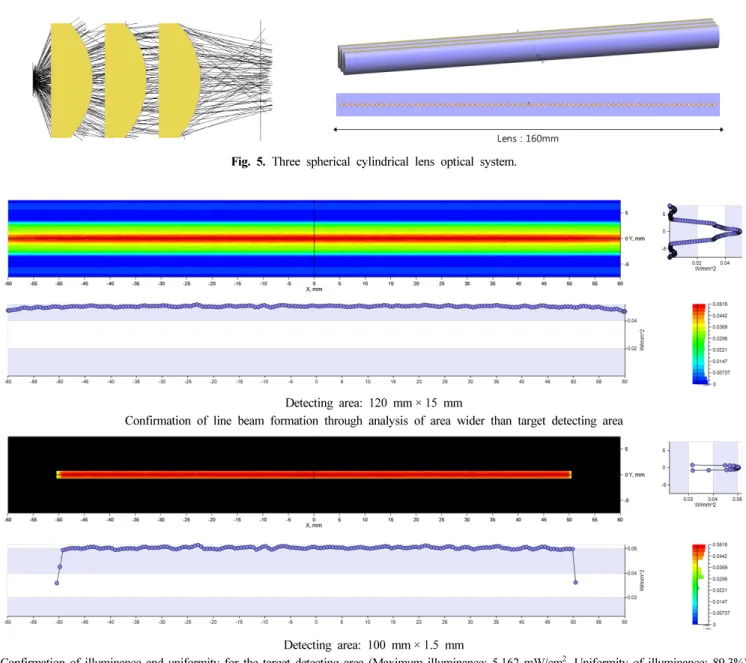Click the low outlier point at the X profile's right end
The width and height of the screenshot is (746, 663).
[575, 582]
